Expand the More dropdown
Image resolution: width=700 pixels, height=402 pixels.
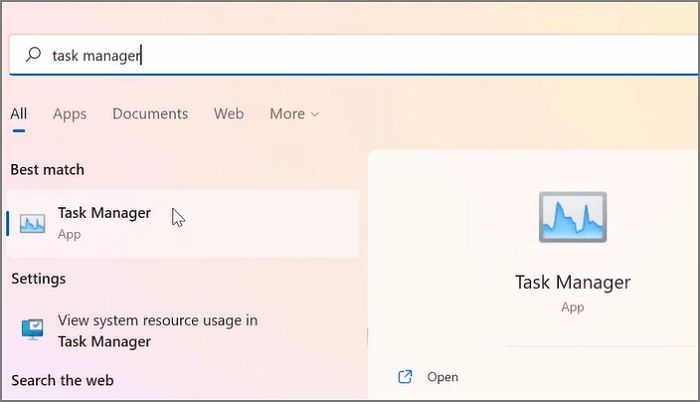(x=294, y=114)
